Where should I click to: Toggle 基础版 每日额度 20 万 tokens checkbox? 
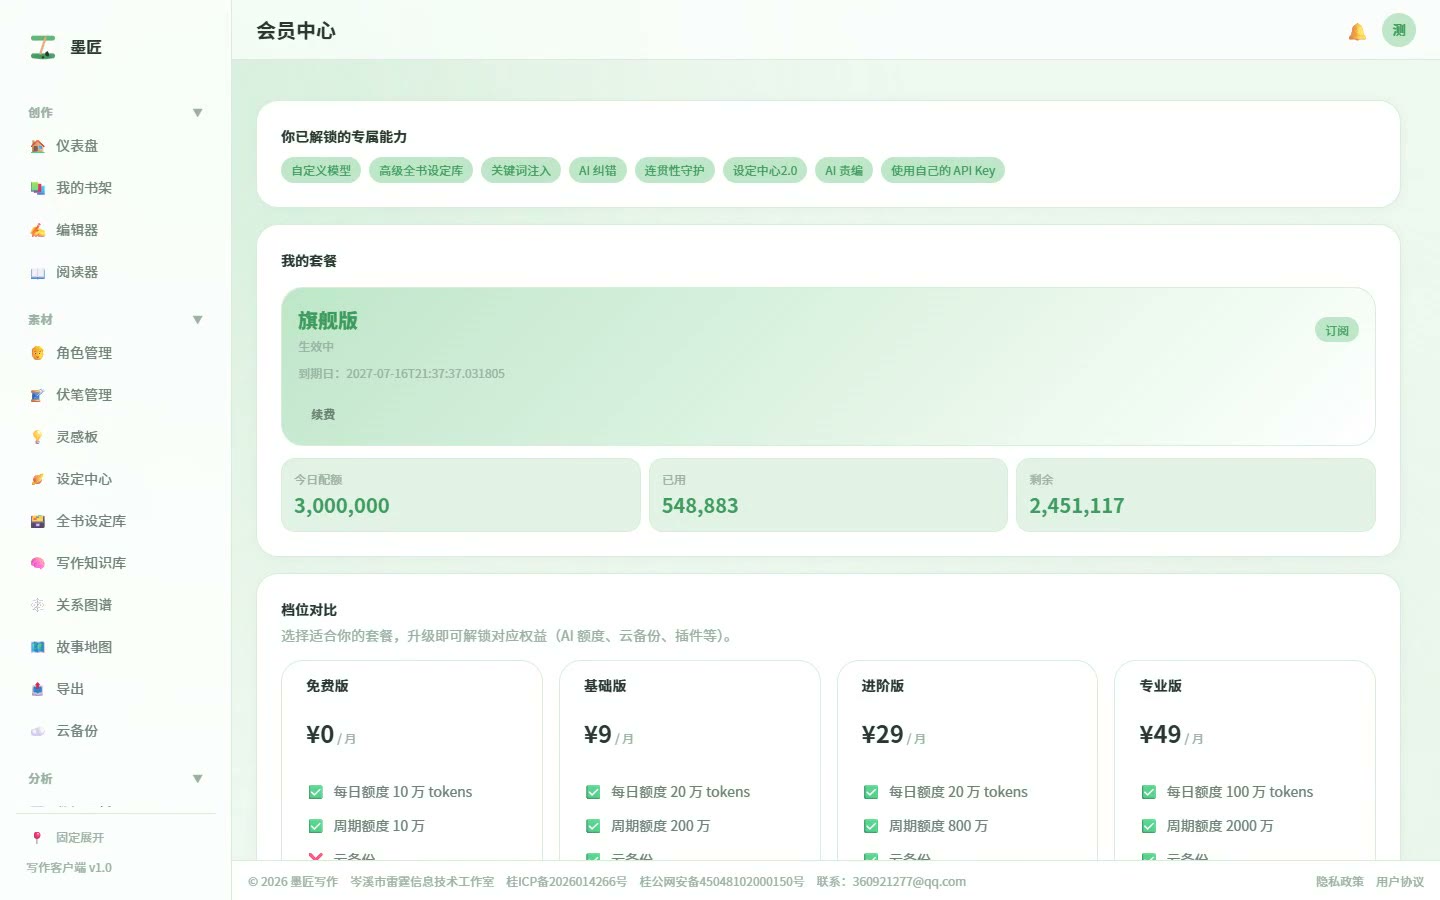593,792
